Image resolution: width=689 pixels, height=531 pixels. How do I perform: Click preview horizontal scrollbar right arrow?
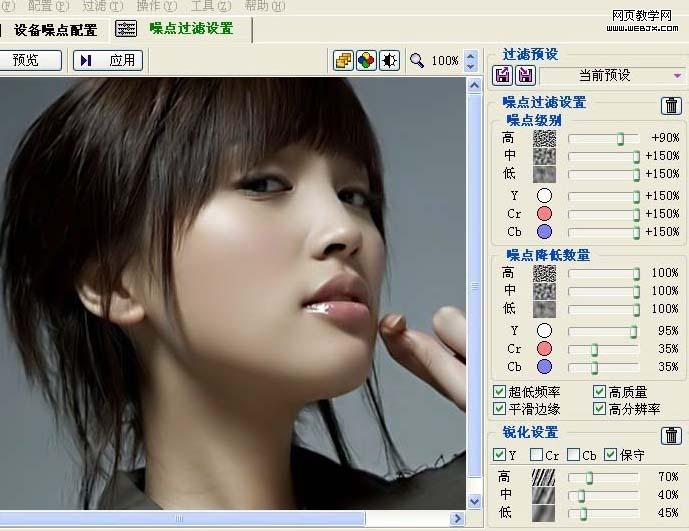(457, 519)
